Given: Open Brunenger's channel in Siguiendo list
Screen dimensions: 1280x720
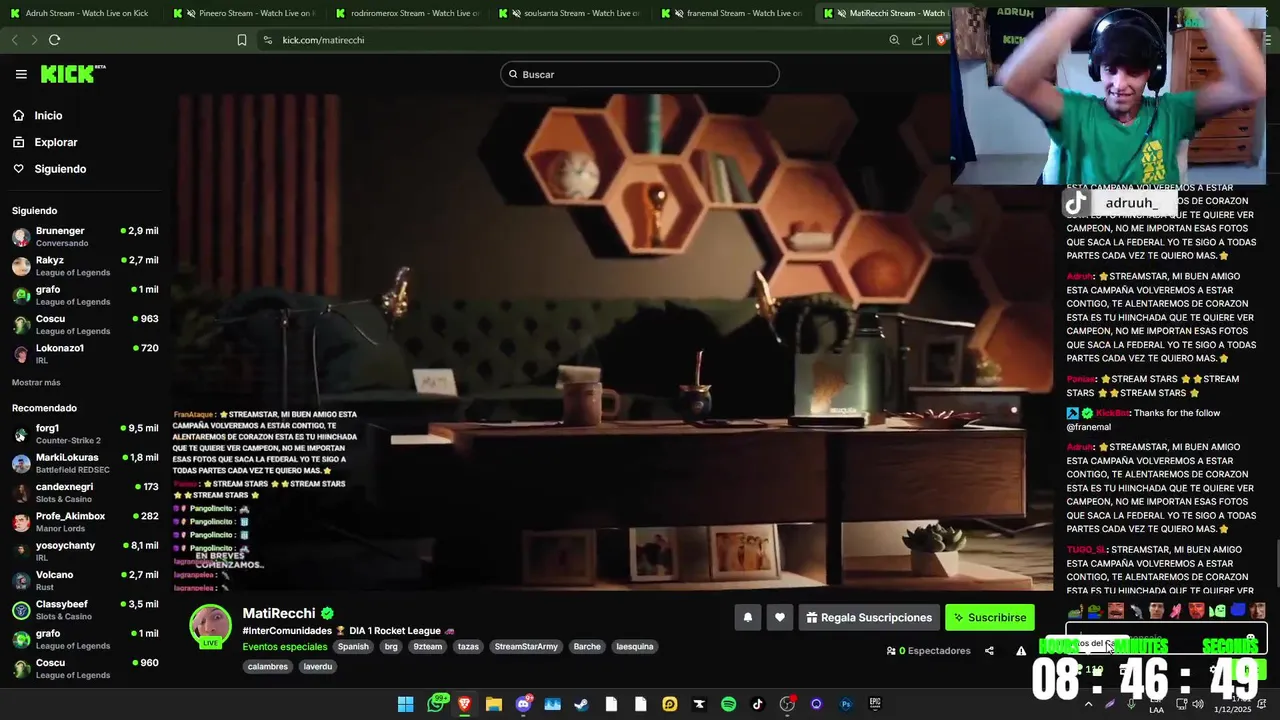Looking at the screenshot, I should (84, 237).
